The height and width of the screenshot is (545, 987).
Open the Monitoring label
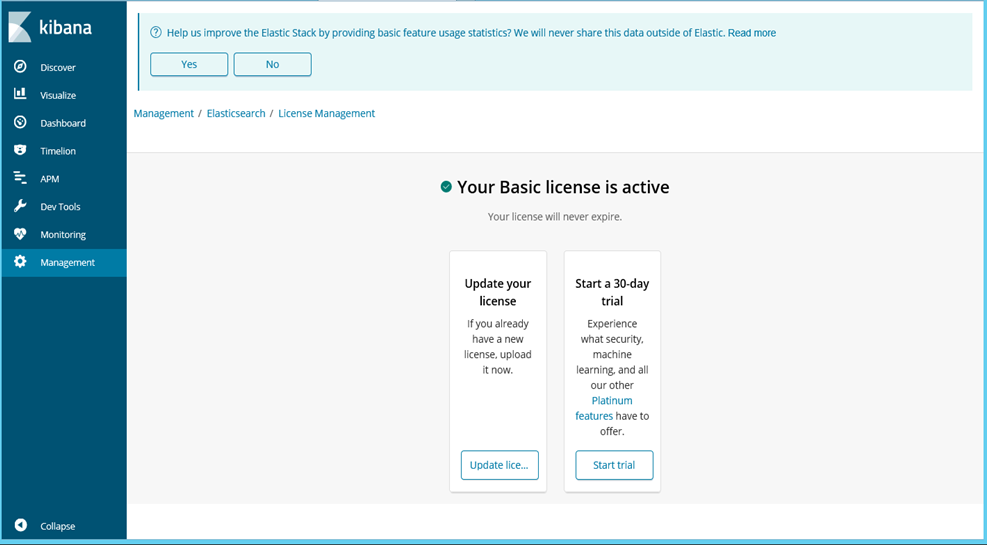click(x=63, y=235)
